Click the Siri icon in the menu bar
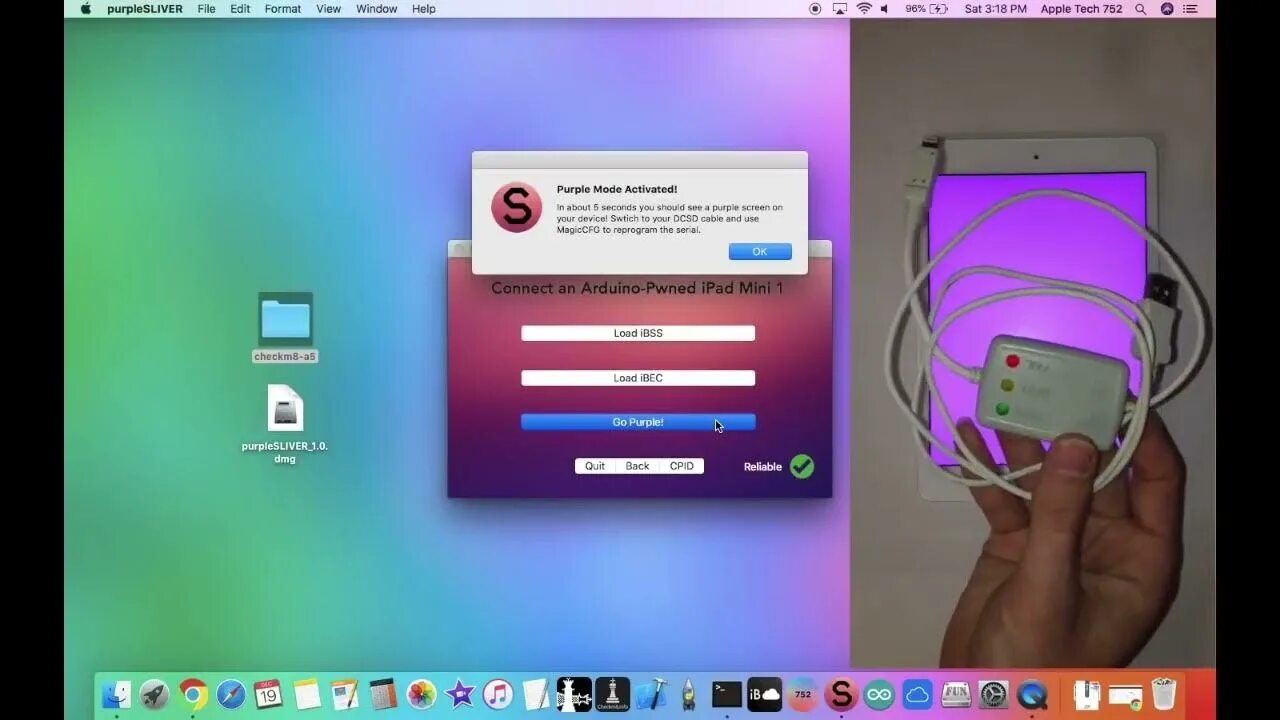This screenshot has height=720, width=1280. point(1167,9)
